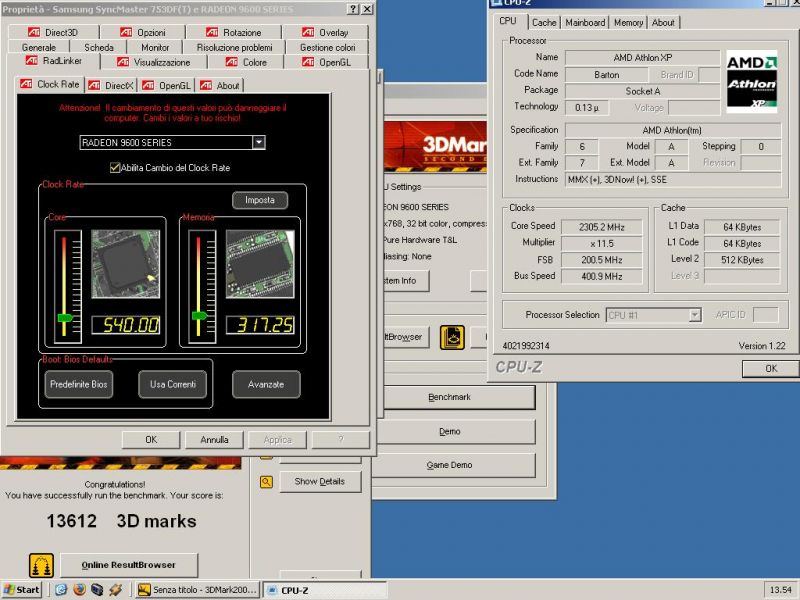The image size is (800, 600).
Task: Launch Internet Explorer from the quick launch bar
Action: pos(61,590)
